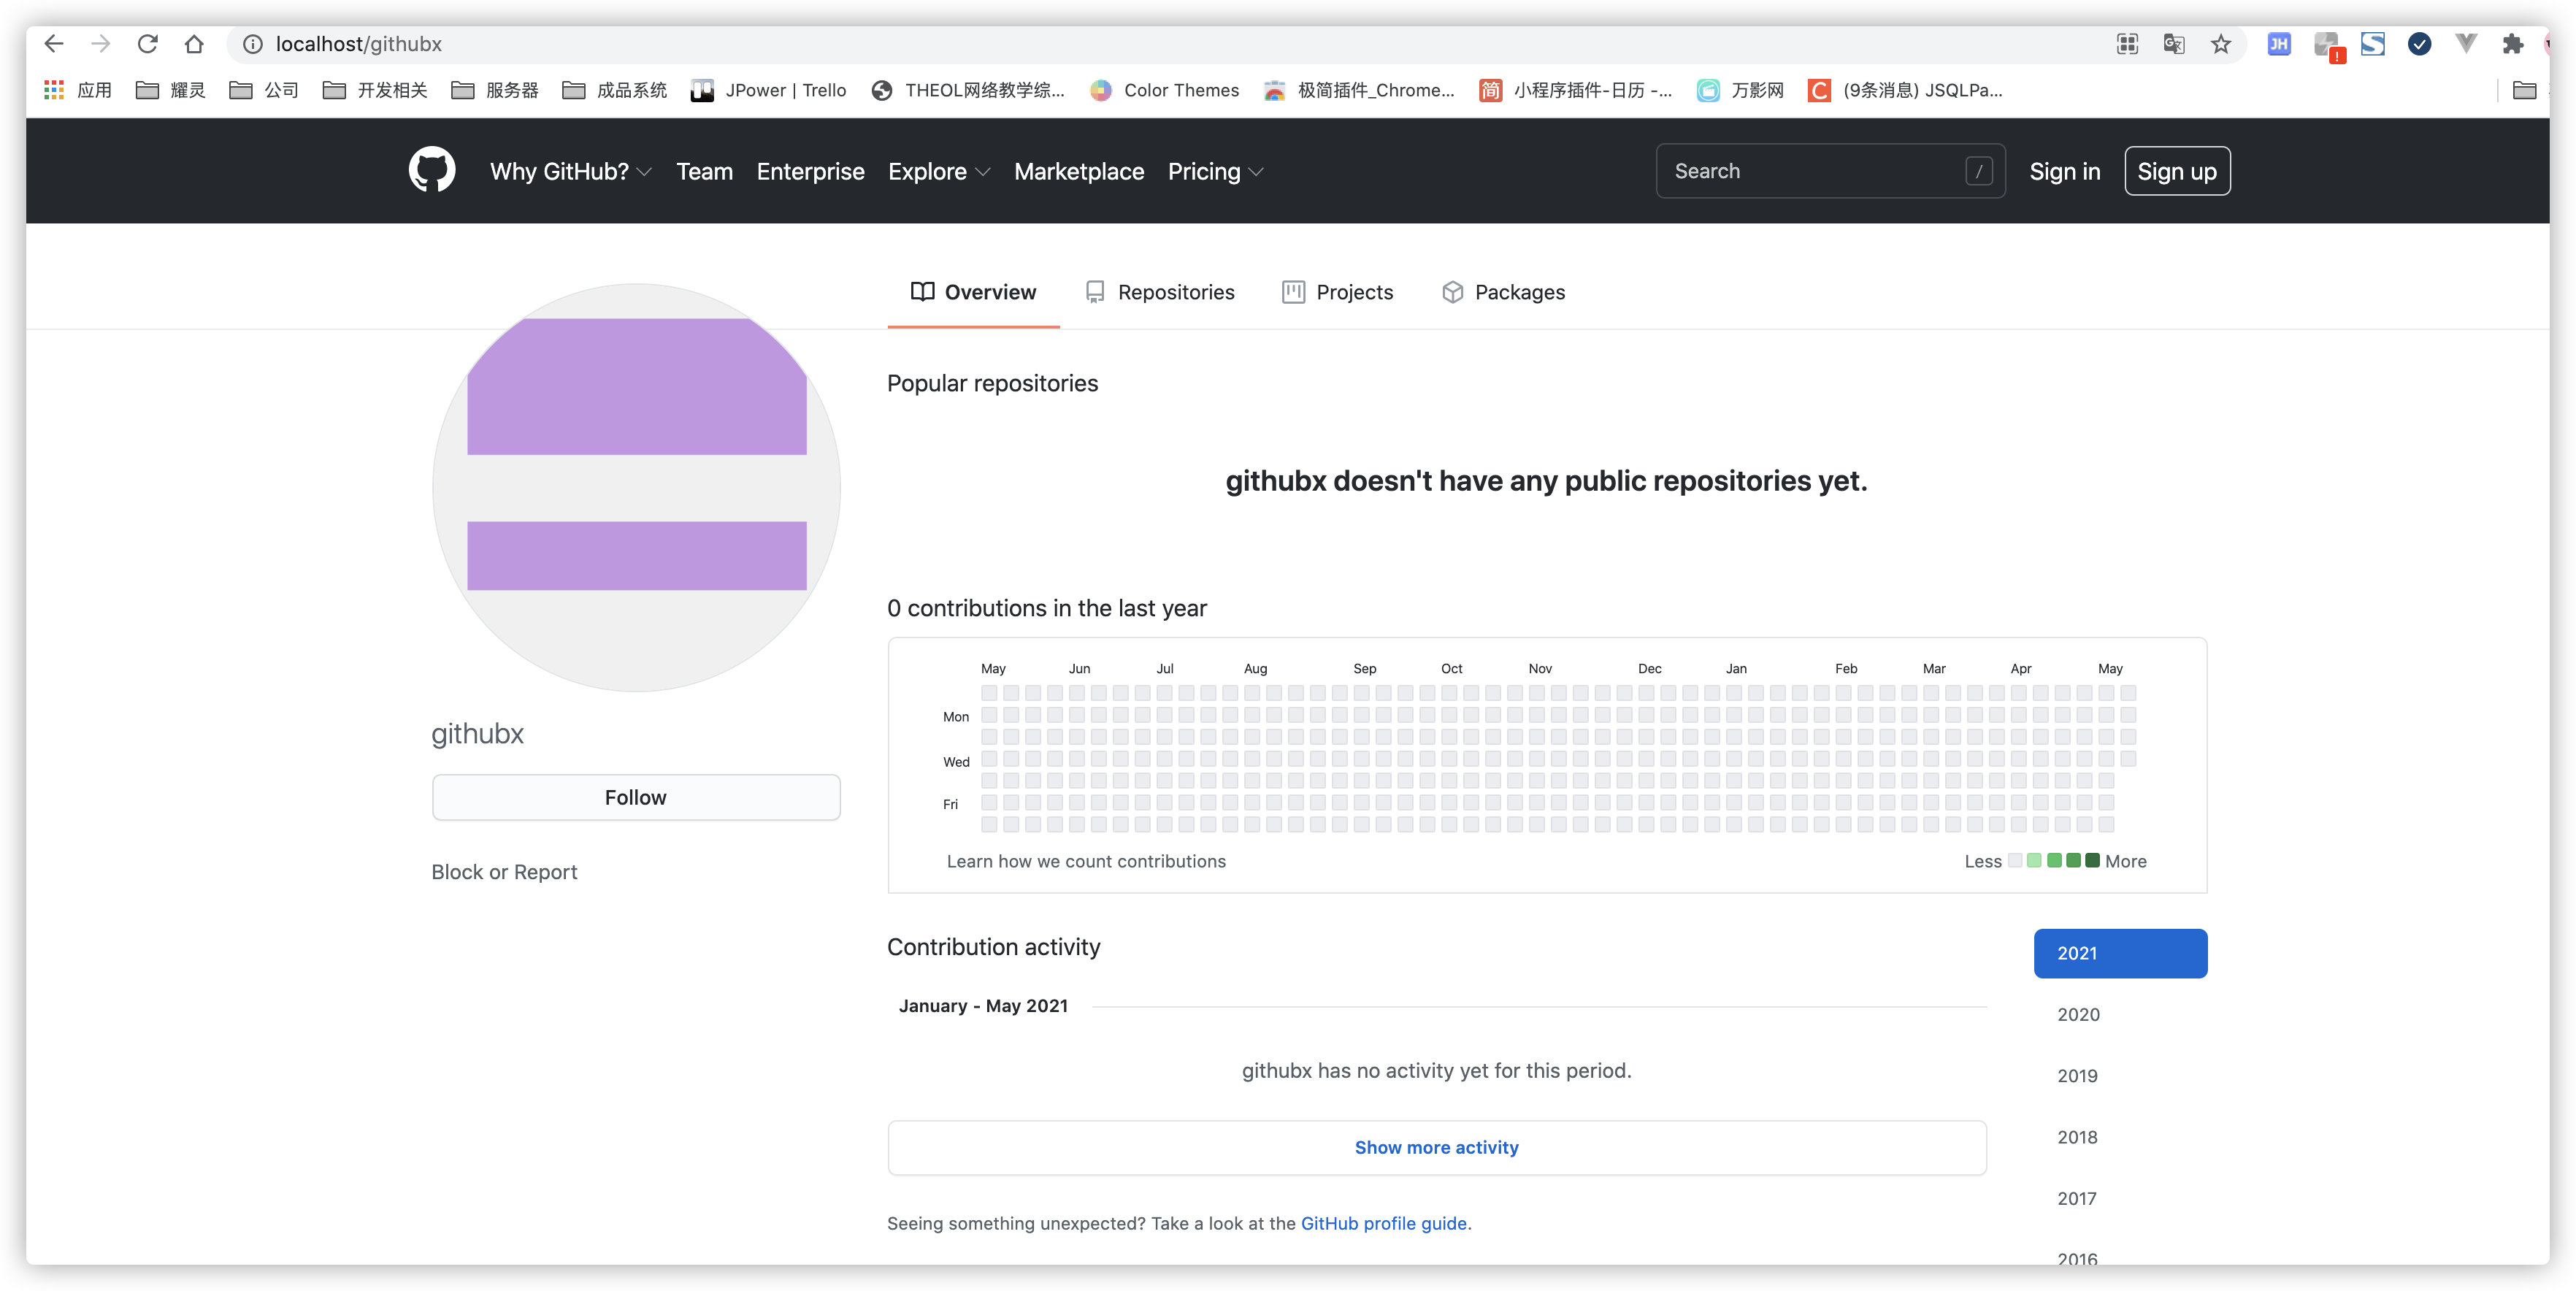Open other bookmarks folder at far right
This screenshot has height=1291, width=2576.
[2525, 90]
